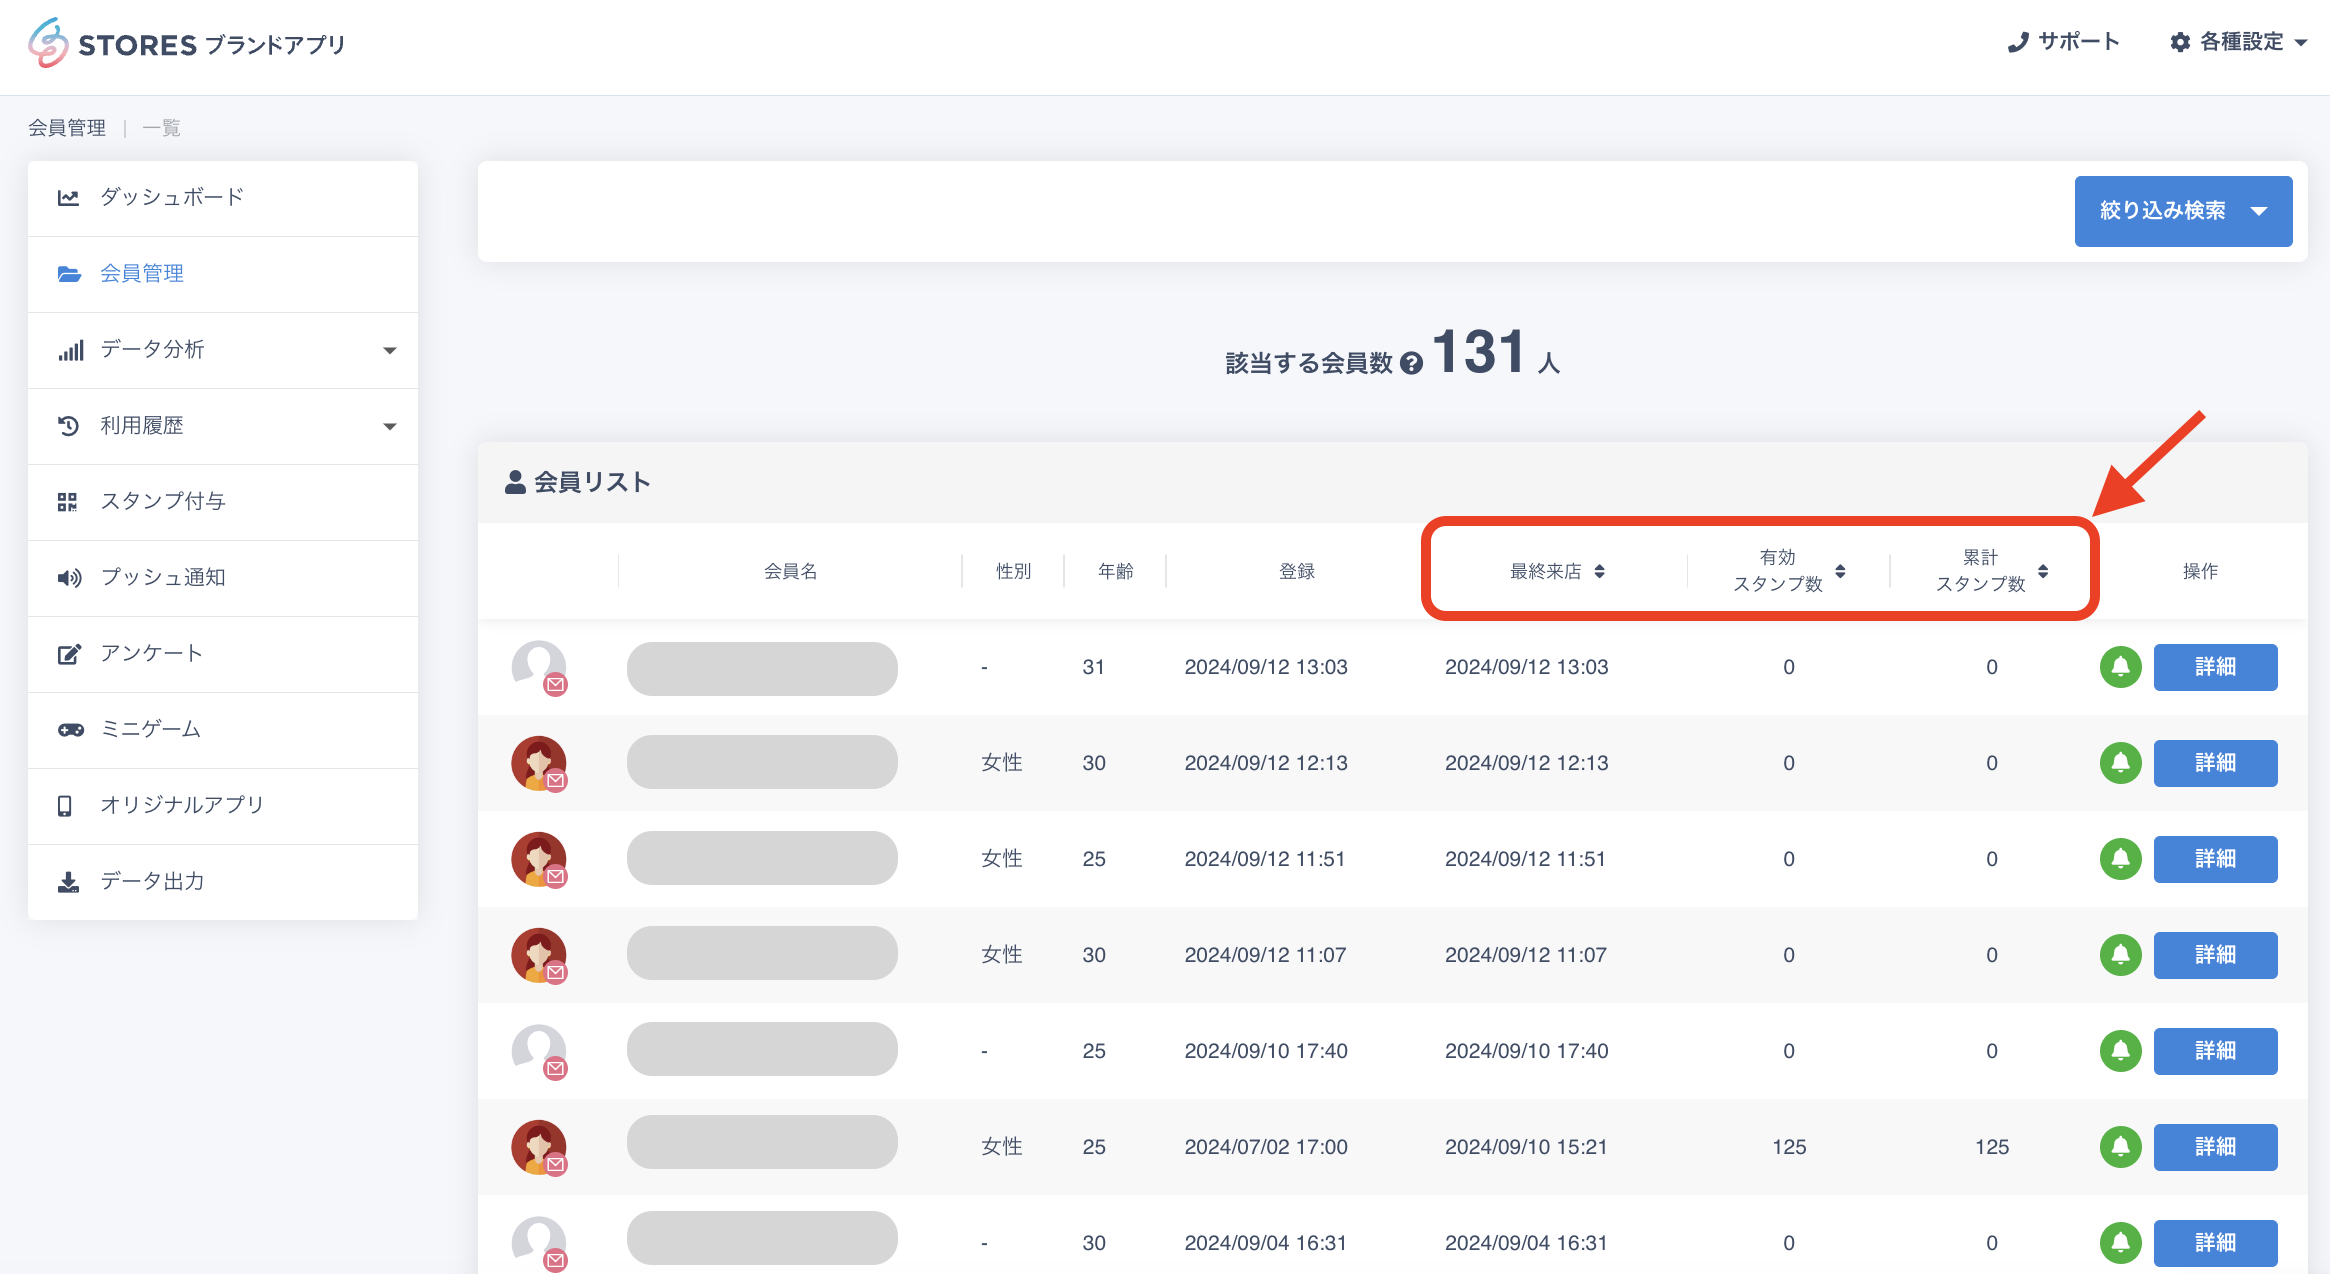Click the help question mark beside 該当する会員数

click(1411, 363)
